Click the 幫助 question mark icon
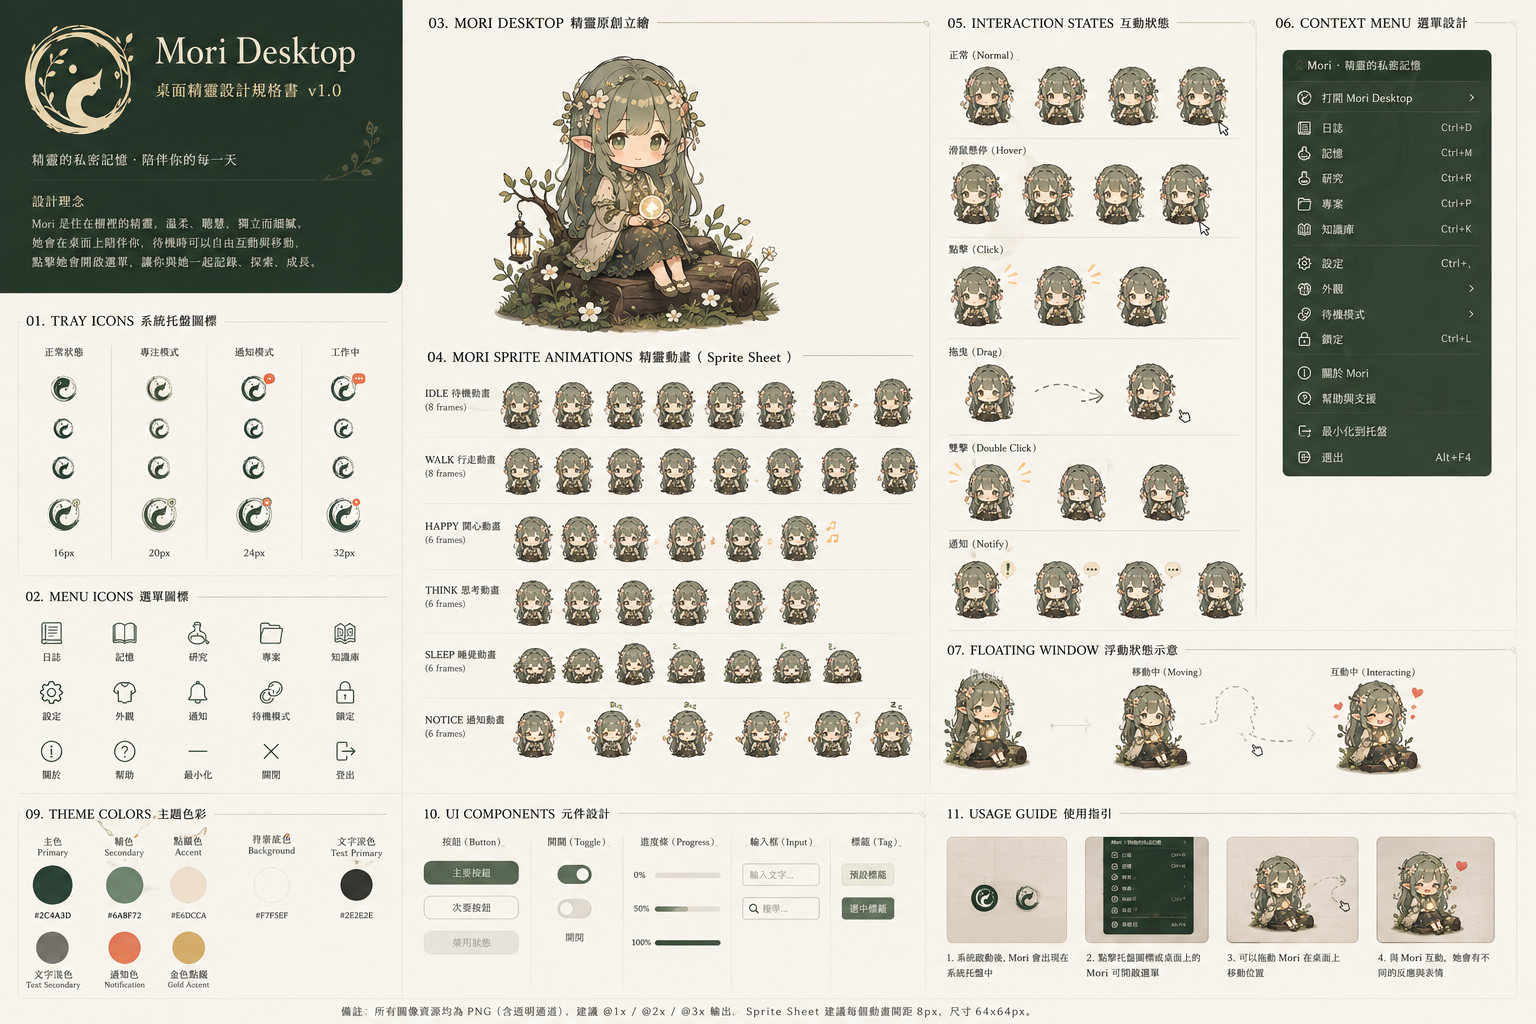1536x1024 pixels. [x=124, y=751]
